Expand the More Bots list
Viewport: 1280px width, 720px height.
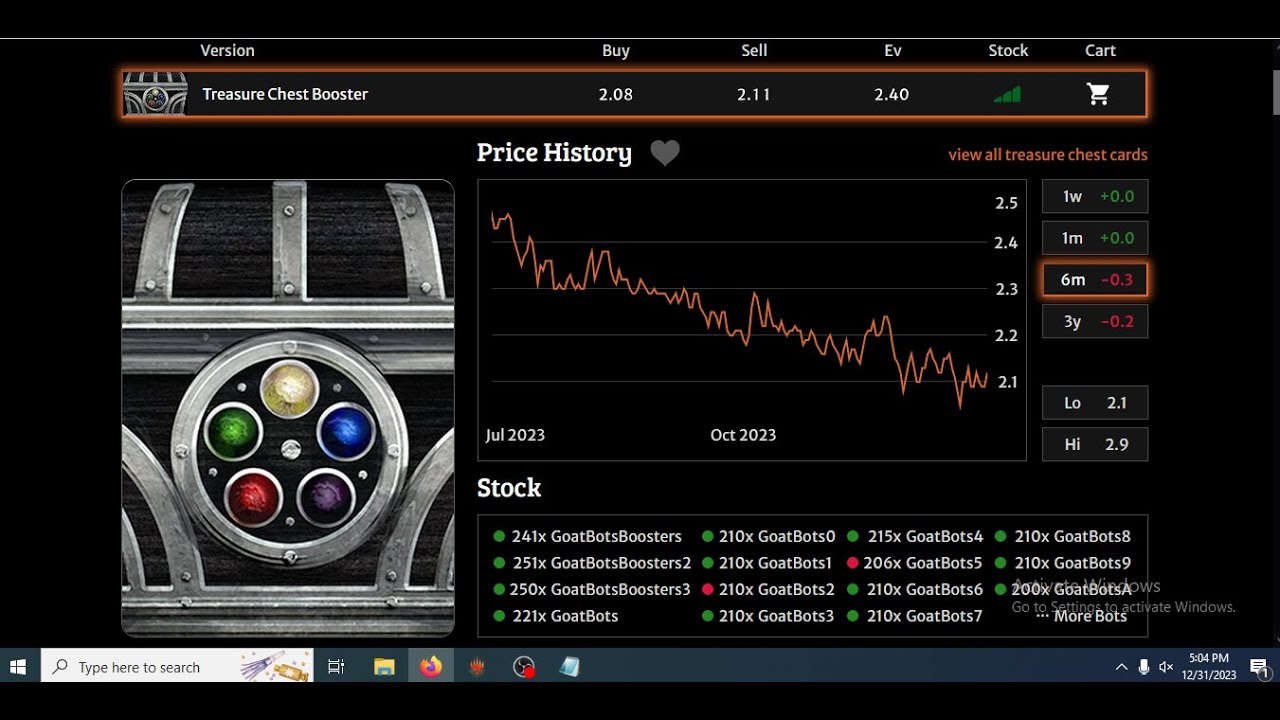(1082, 616)
